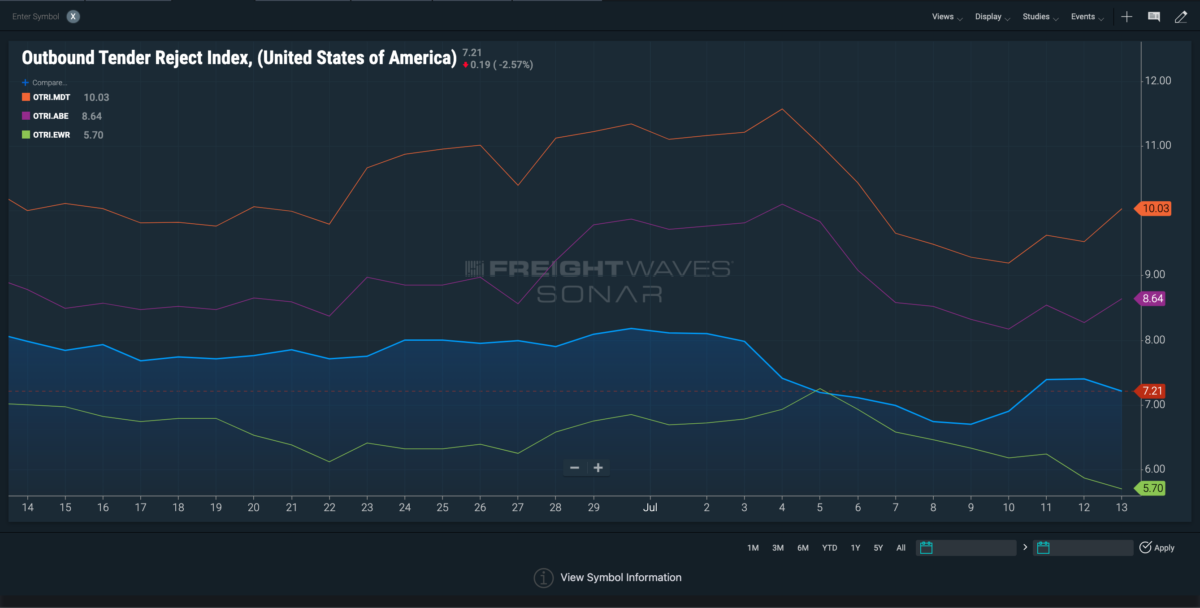Click the purple OTRI.ABE color swatch

point(25,116)
